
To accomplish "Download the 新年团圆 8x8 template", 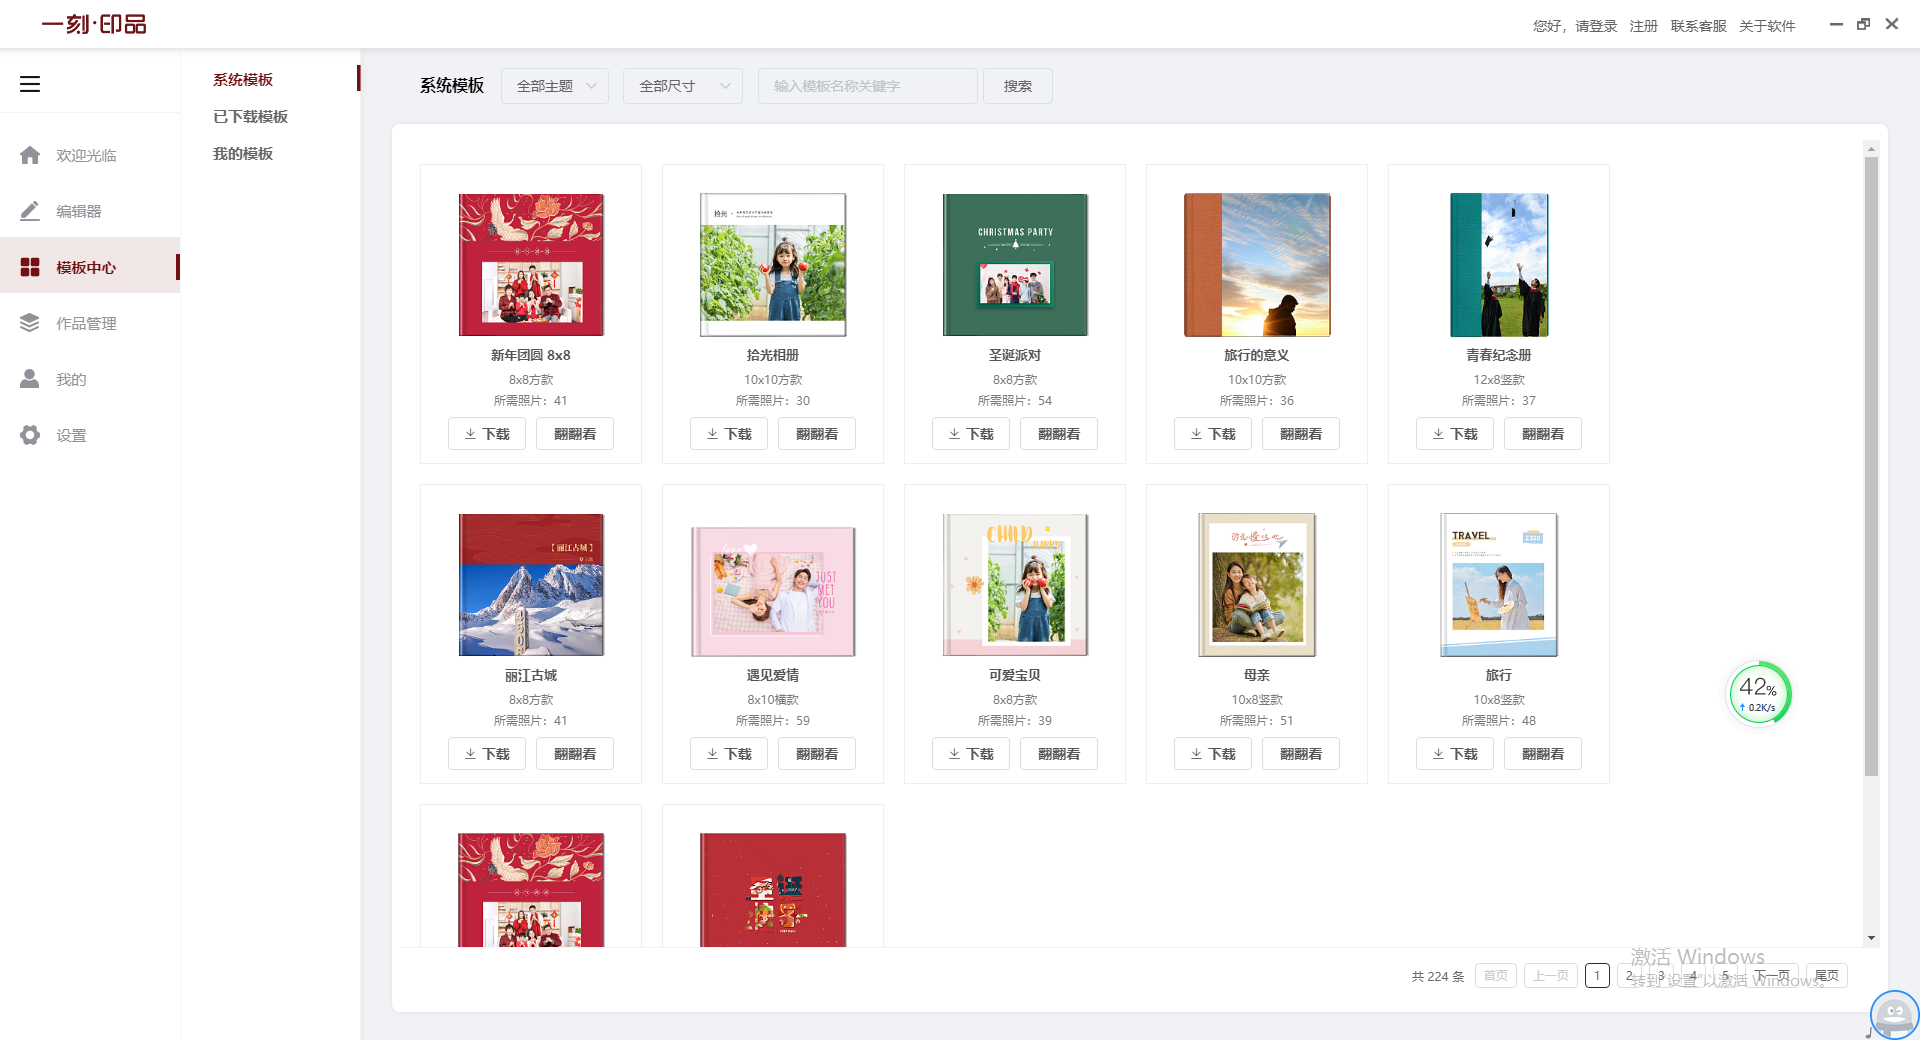I will click(x=487, y=434).
